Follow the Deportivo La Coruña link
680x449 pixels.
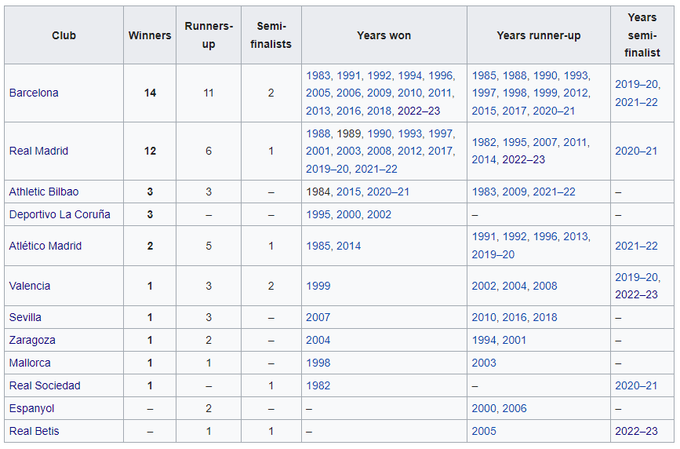[59, 215]
